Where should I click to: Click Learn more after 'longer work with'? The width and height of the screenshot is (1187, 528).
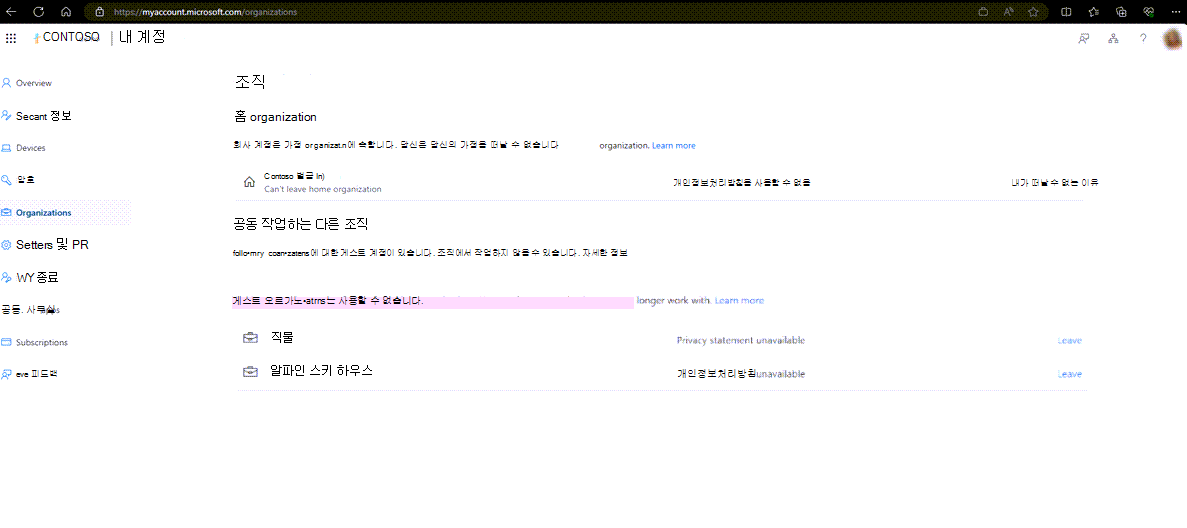pos(740,301)
